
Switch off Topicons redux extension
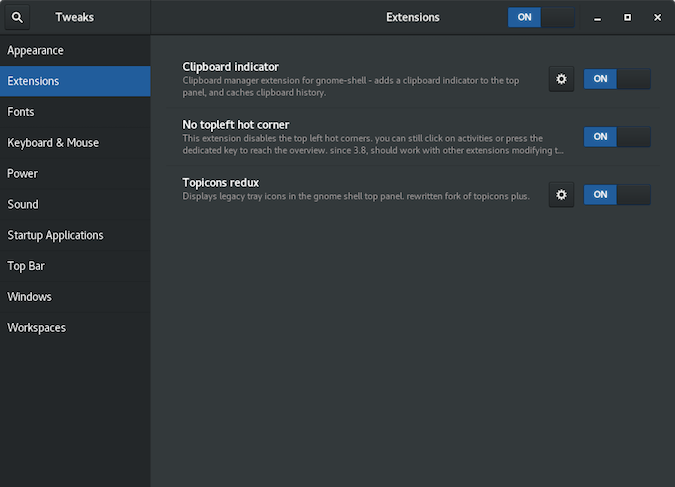coord(617,195)
